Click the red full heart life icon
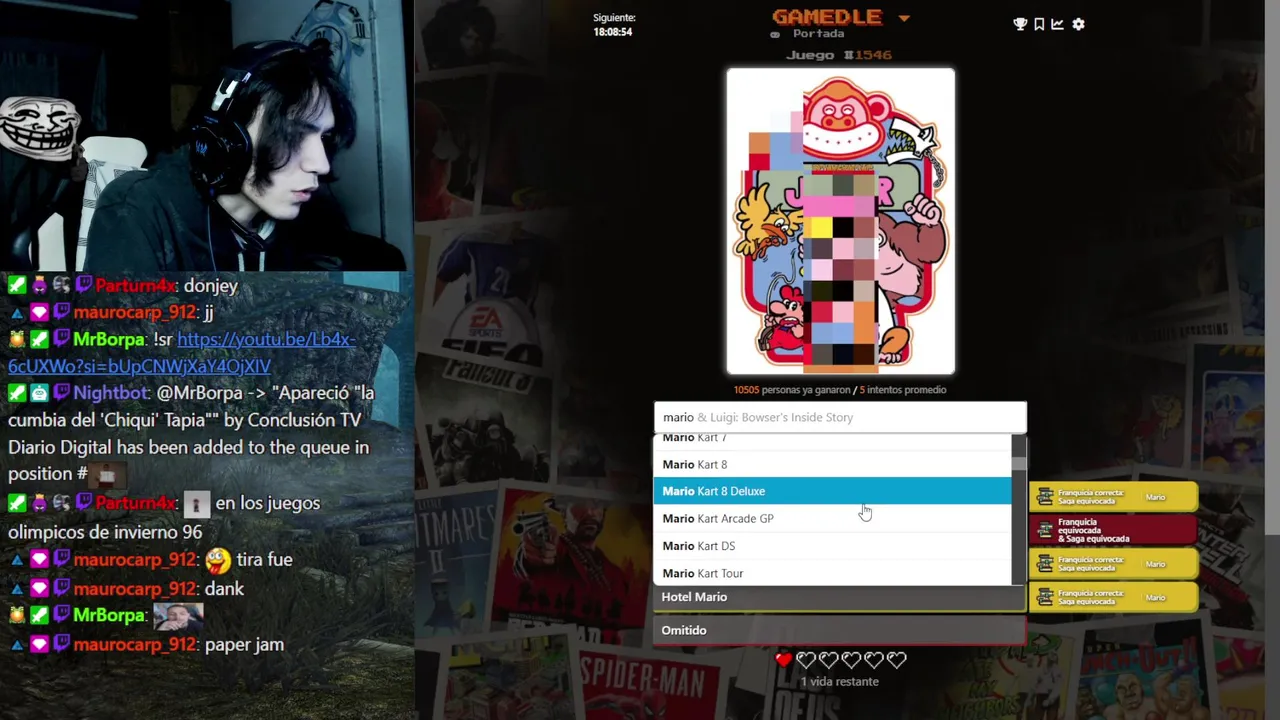The height and width of the screenshot is (720, 1280). coord(783,659)
